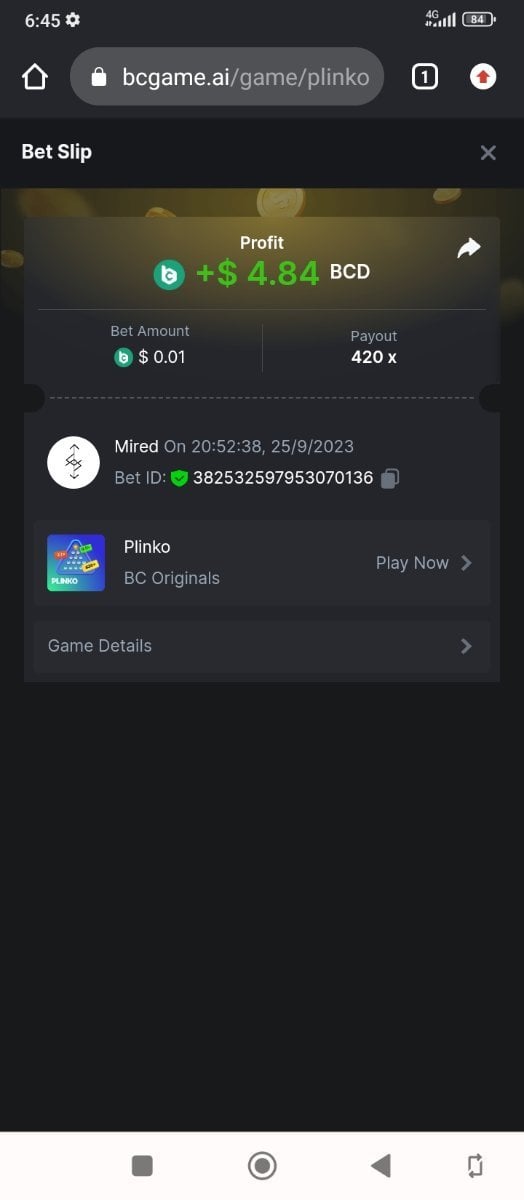Tap the lock icon in address bar
524x1200 pixels.
tap(98, 77)
